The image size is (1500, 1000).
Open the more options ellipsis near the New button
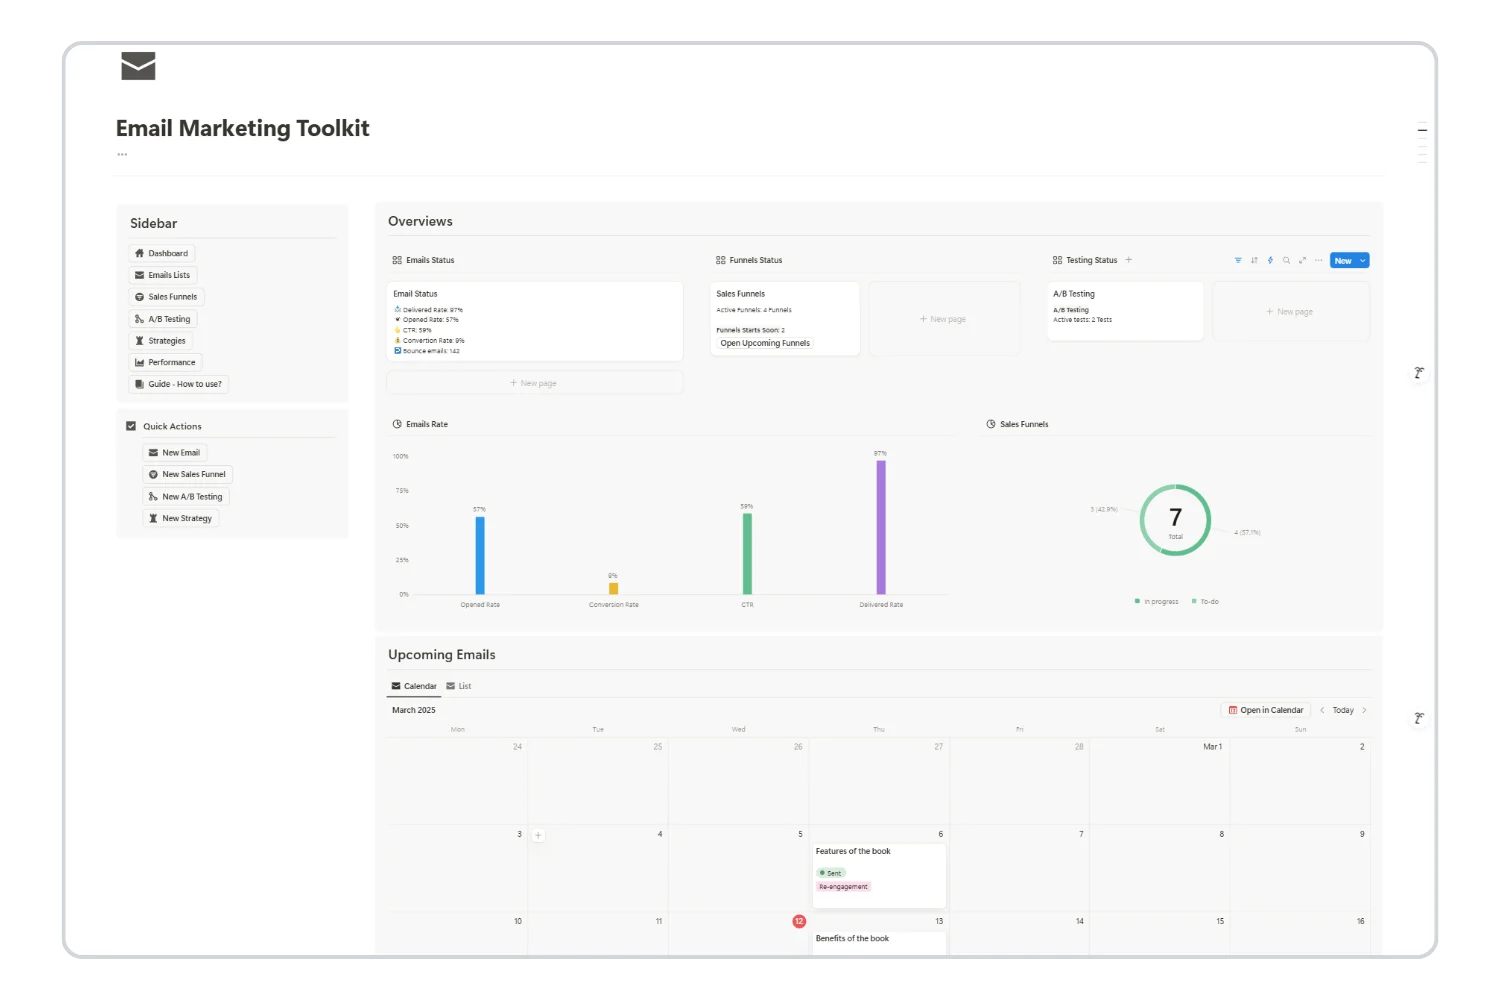[1317, 260]
